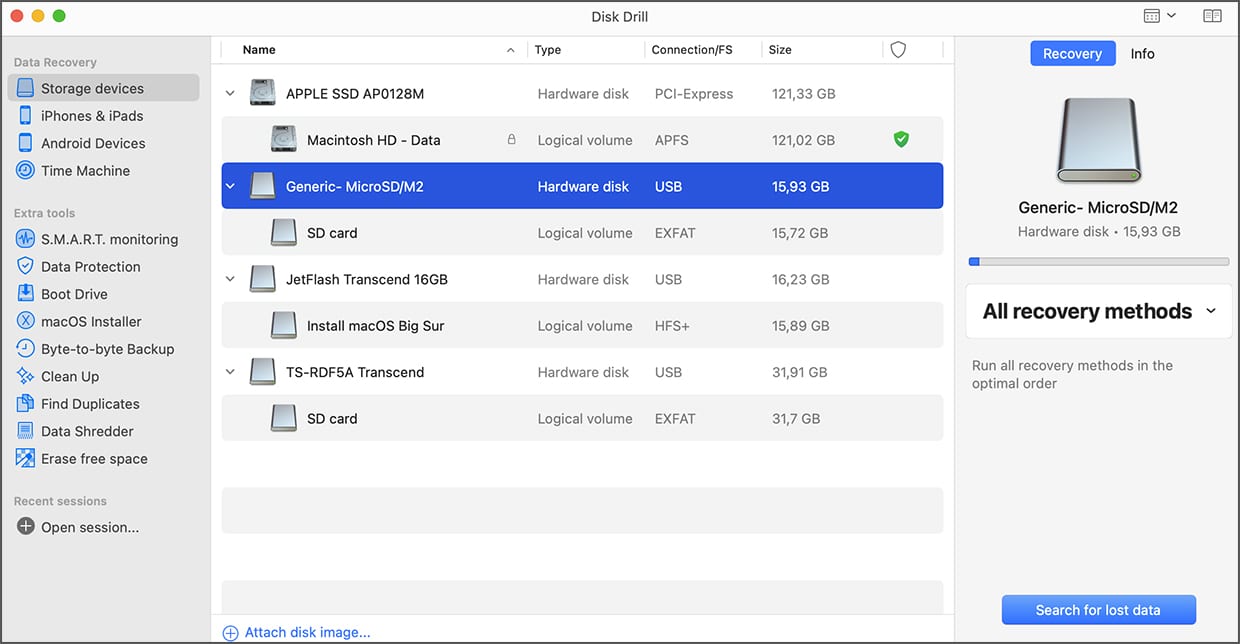
Task: Click the Macintosh HD - Data volume icon
Action: [x=284, y=140]
